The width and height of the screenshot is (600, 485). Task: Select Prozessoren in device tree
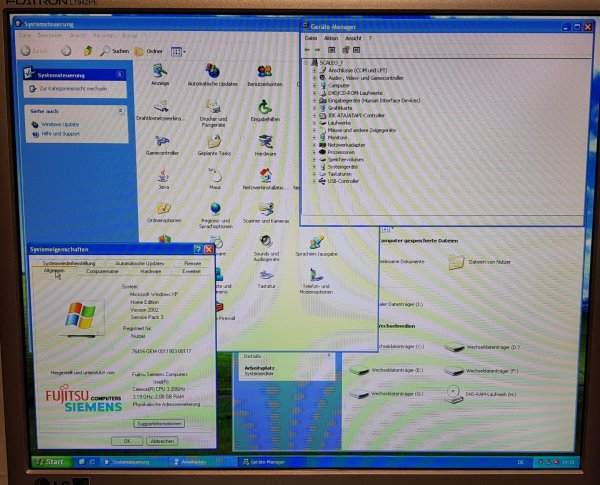tap(341, 152)
